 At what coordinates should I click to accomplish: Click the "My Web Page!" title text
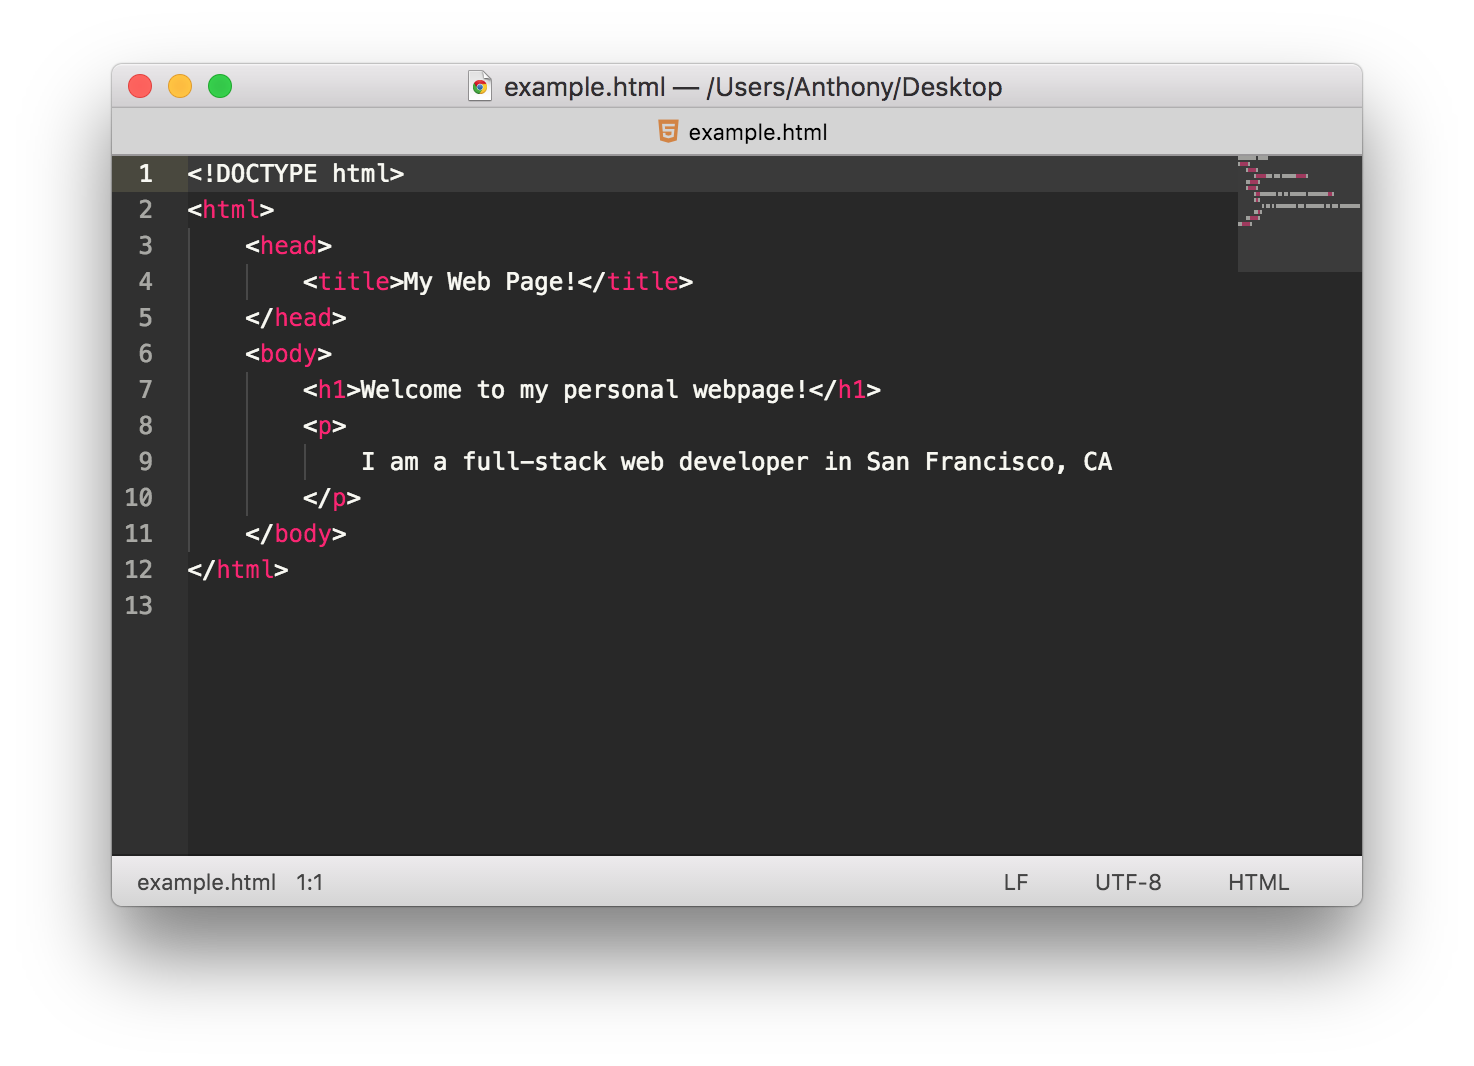coord(489,282)
